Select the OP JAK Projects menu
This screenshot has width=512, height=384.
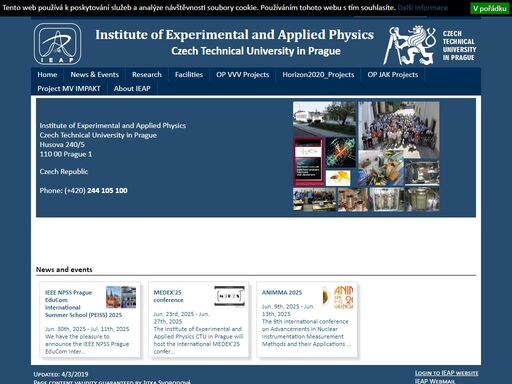click(393, 75)
